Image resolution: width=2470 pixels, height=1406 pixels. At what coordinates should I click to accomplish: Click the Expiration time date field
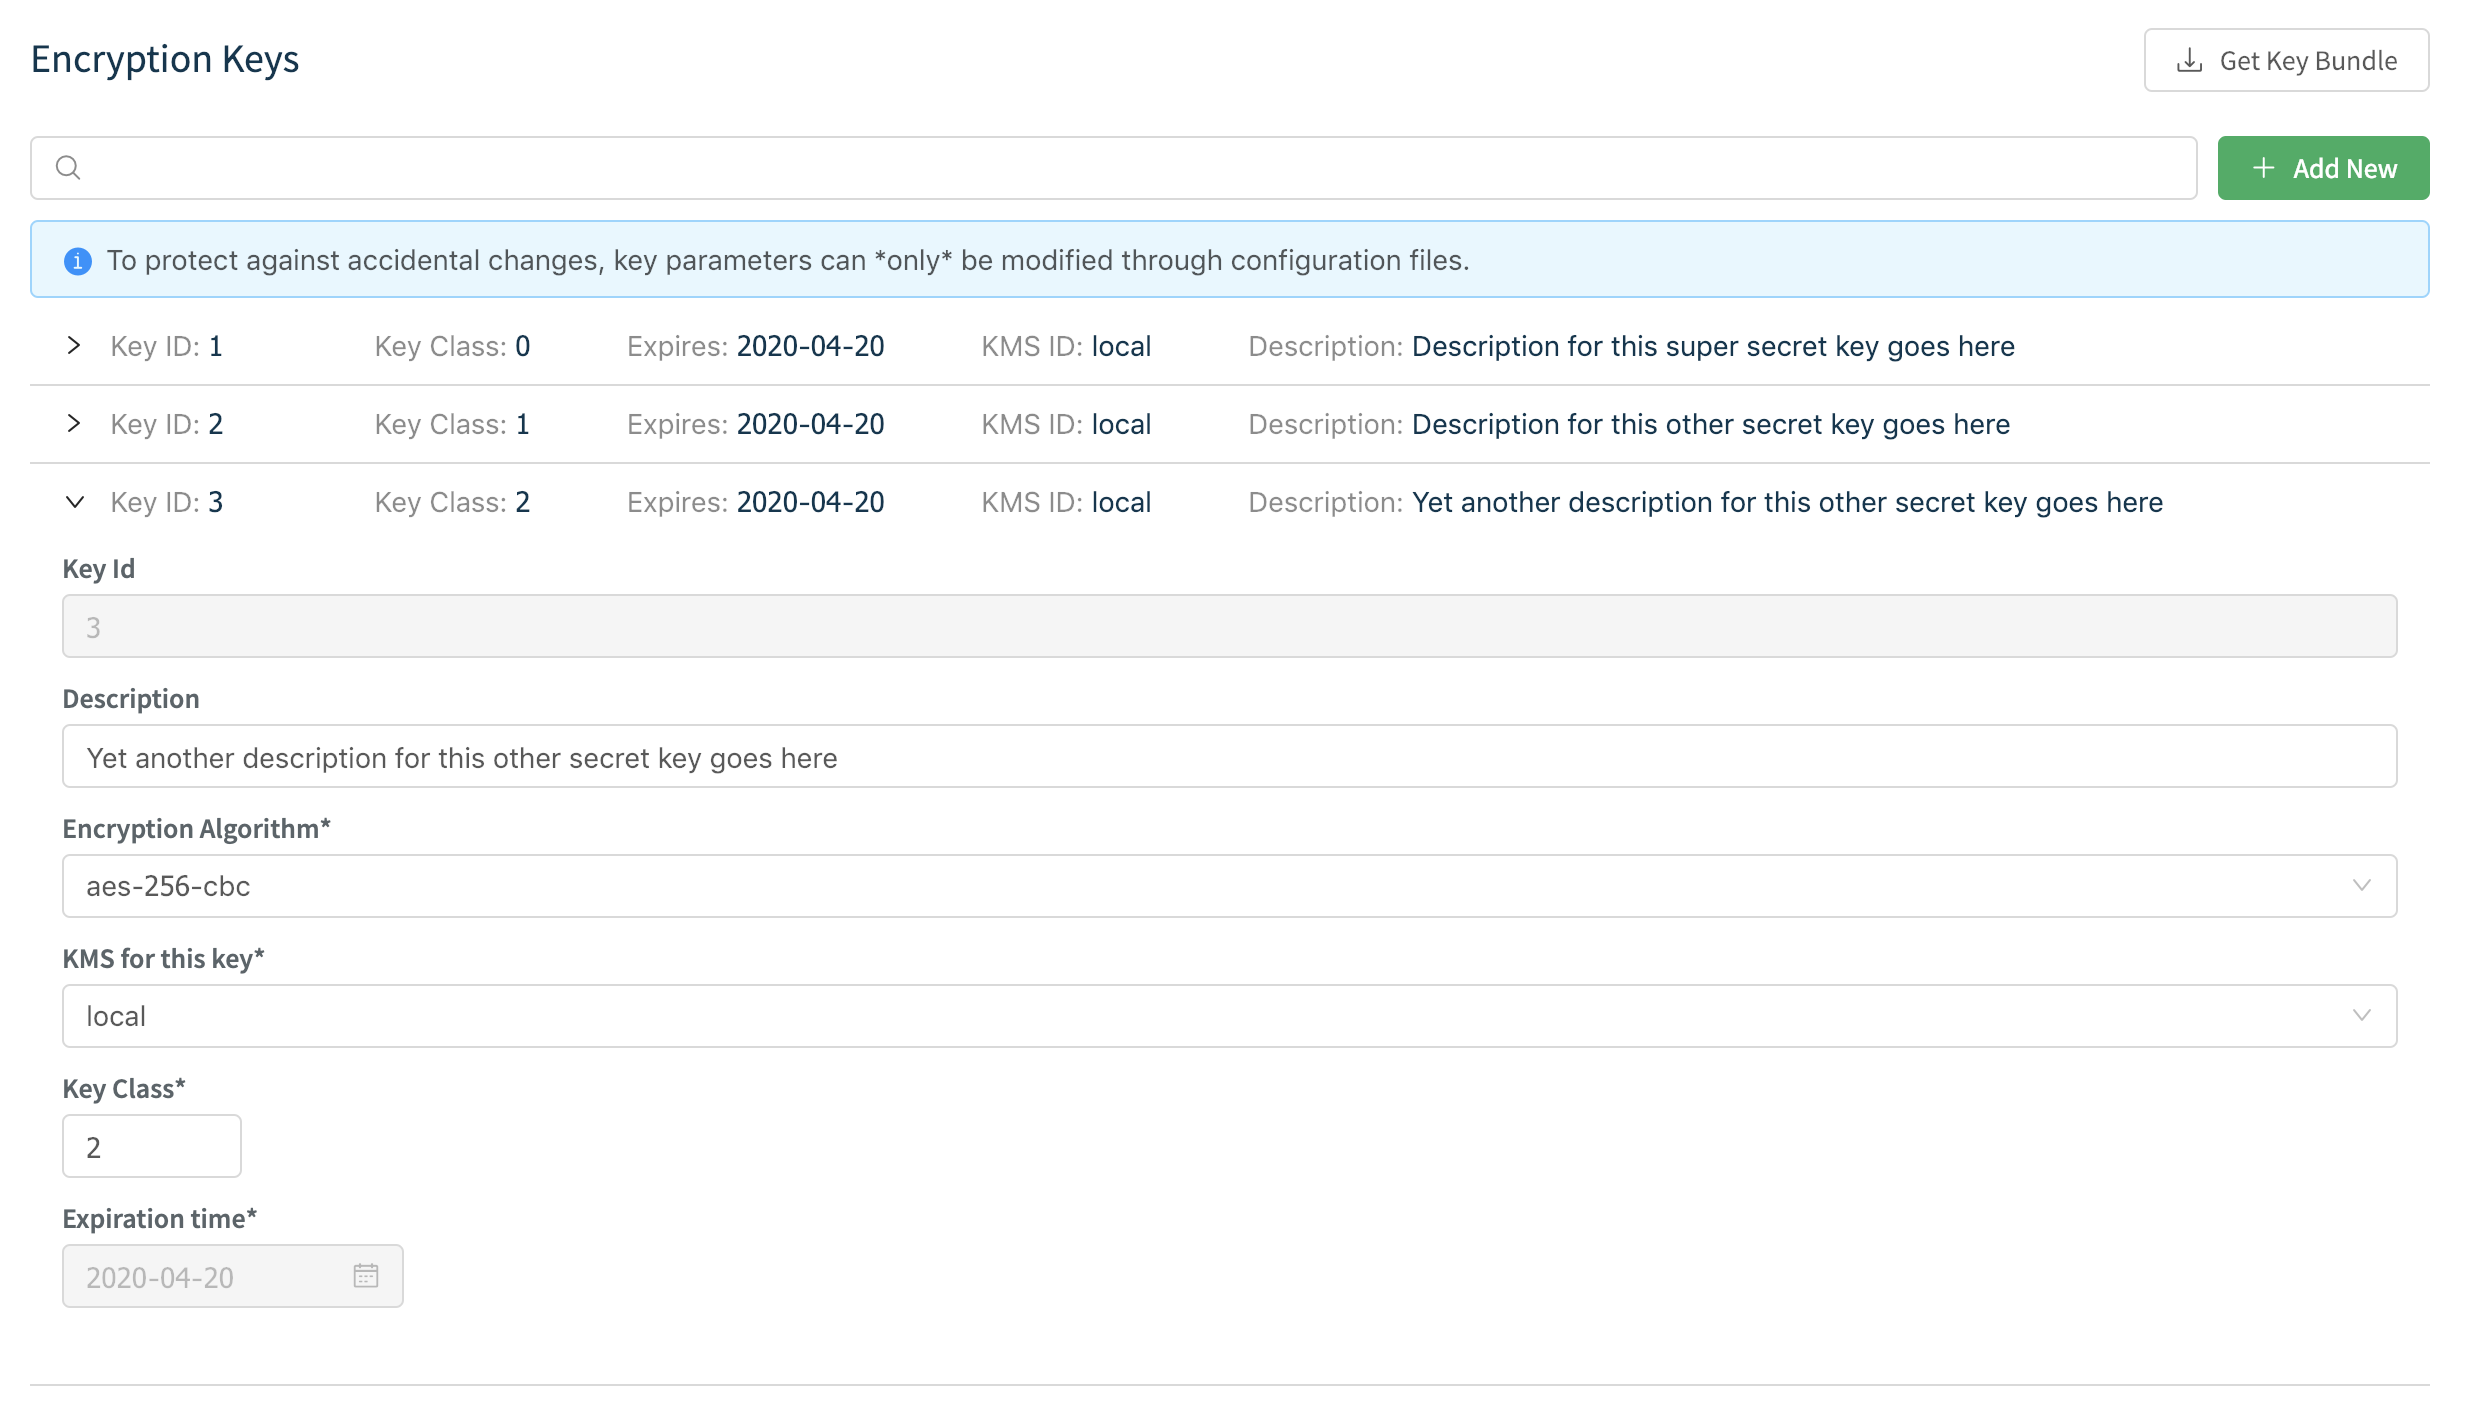(x=200, y=1275)
